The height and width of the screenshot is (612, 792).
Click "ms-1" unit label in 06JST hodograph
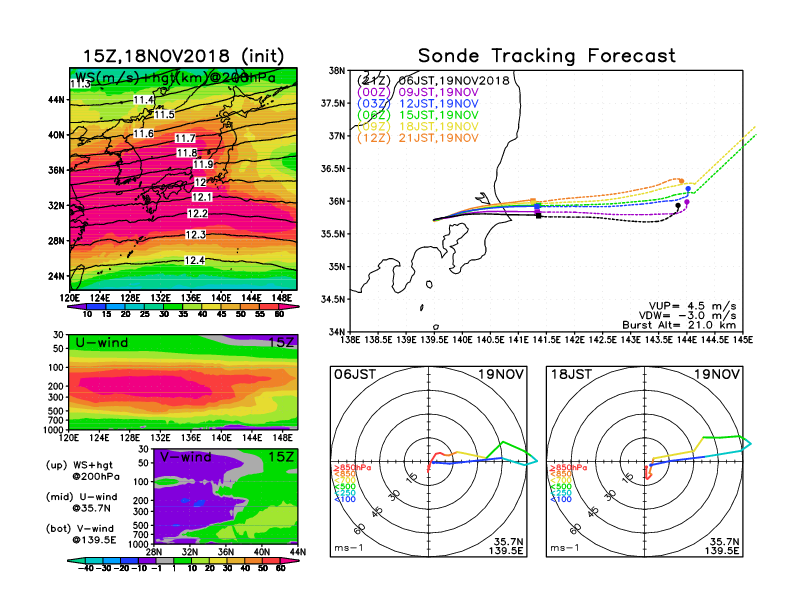[x=349, y=548]
